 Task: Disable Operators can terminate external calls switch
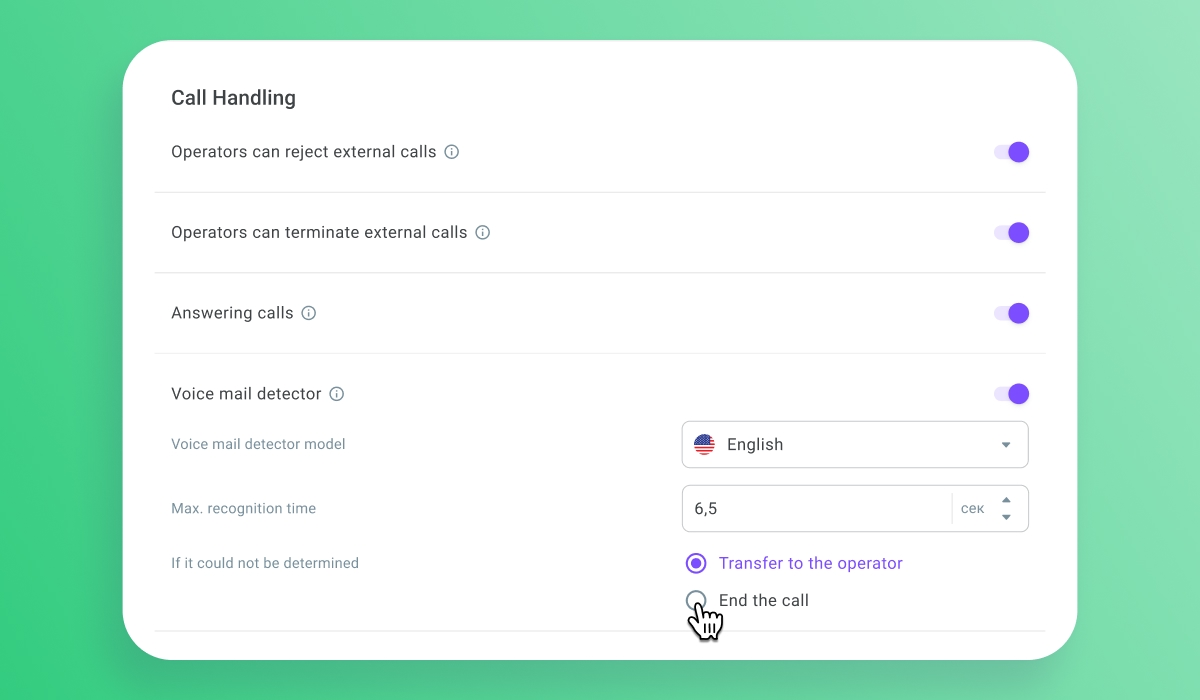pyautogui.click(x=1011, y=233)
